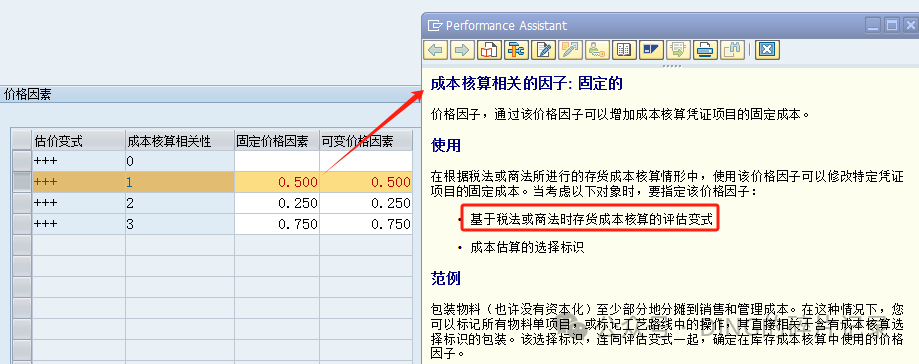Click empty fixed price factor in relevance 0 row
The width and height of the screenshot is (919, 364).
tap(277, 161)
